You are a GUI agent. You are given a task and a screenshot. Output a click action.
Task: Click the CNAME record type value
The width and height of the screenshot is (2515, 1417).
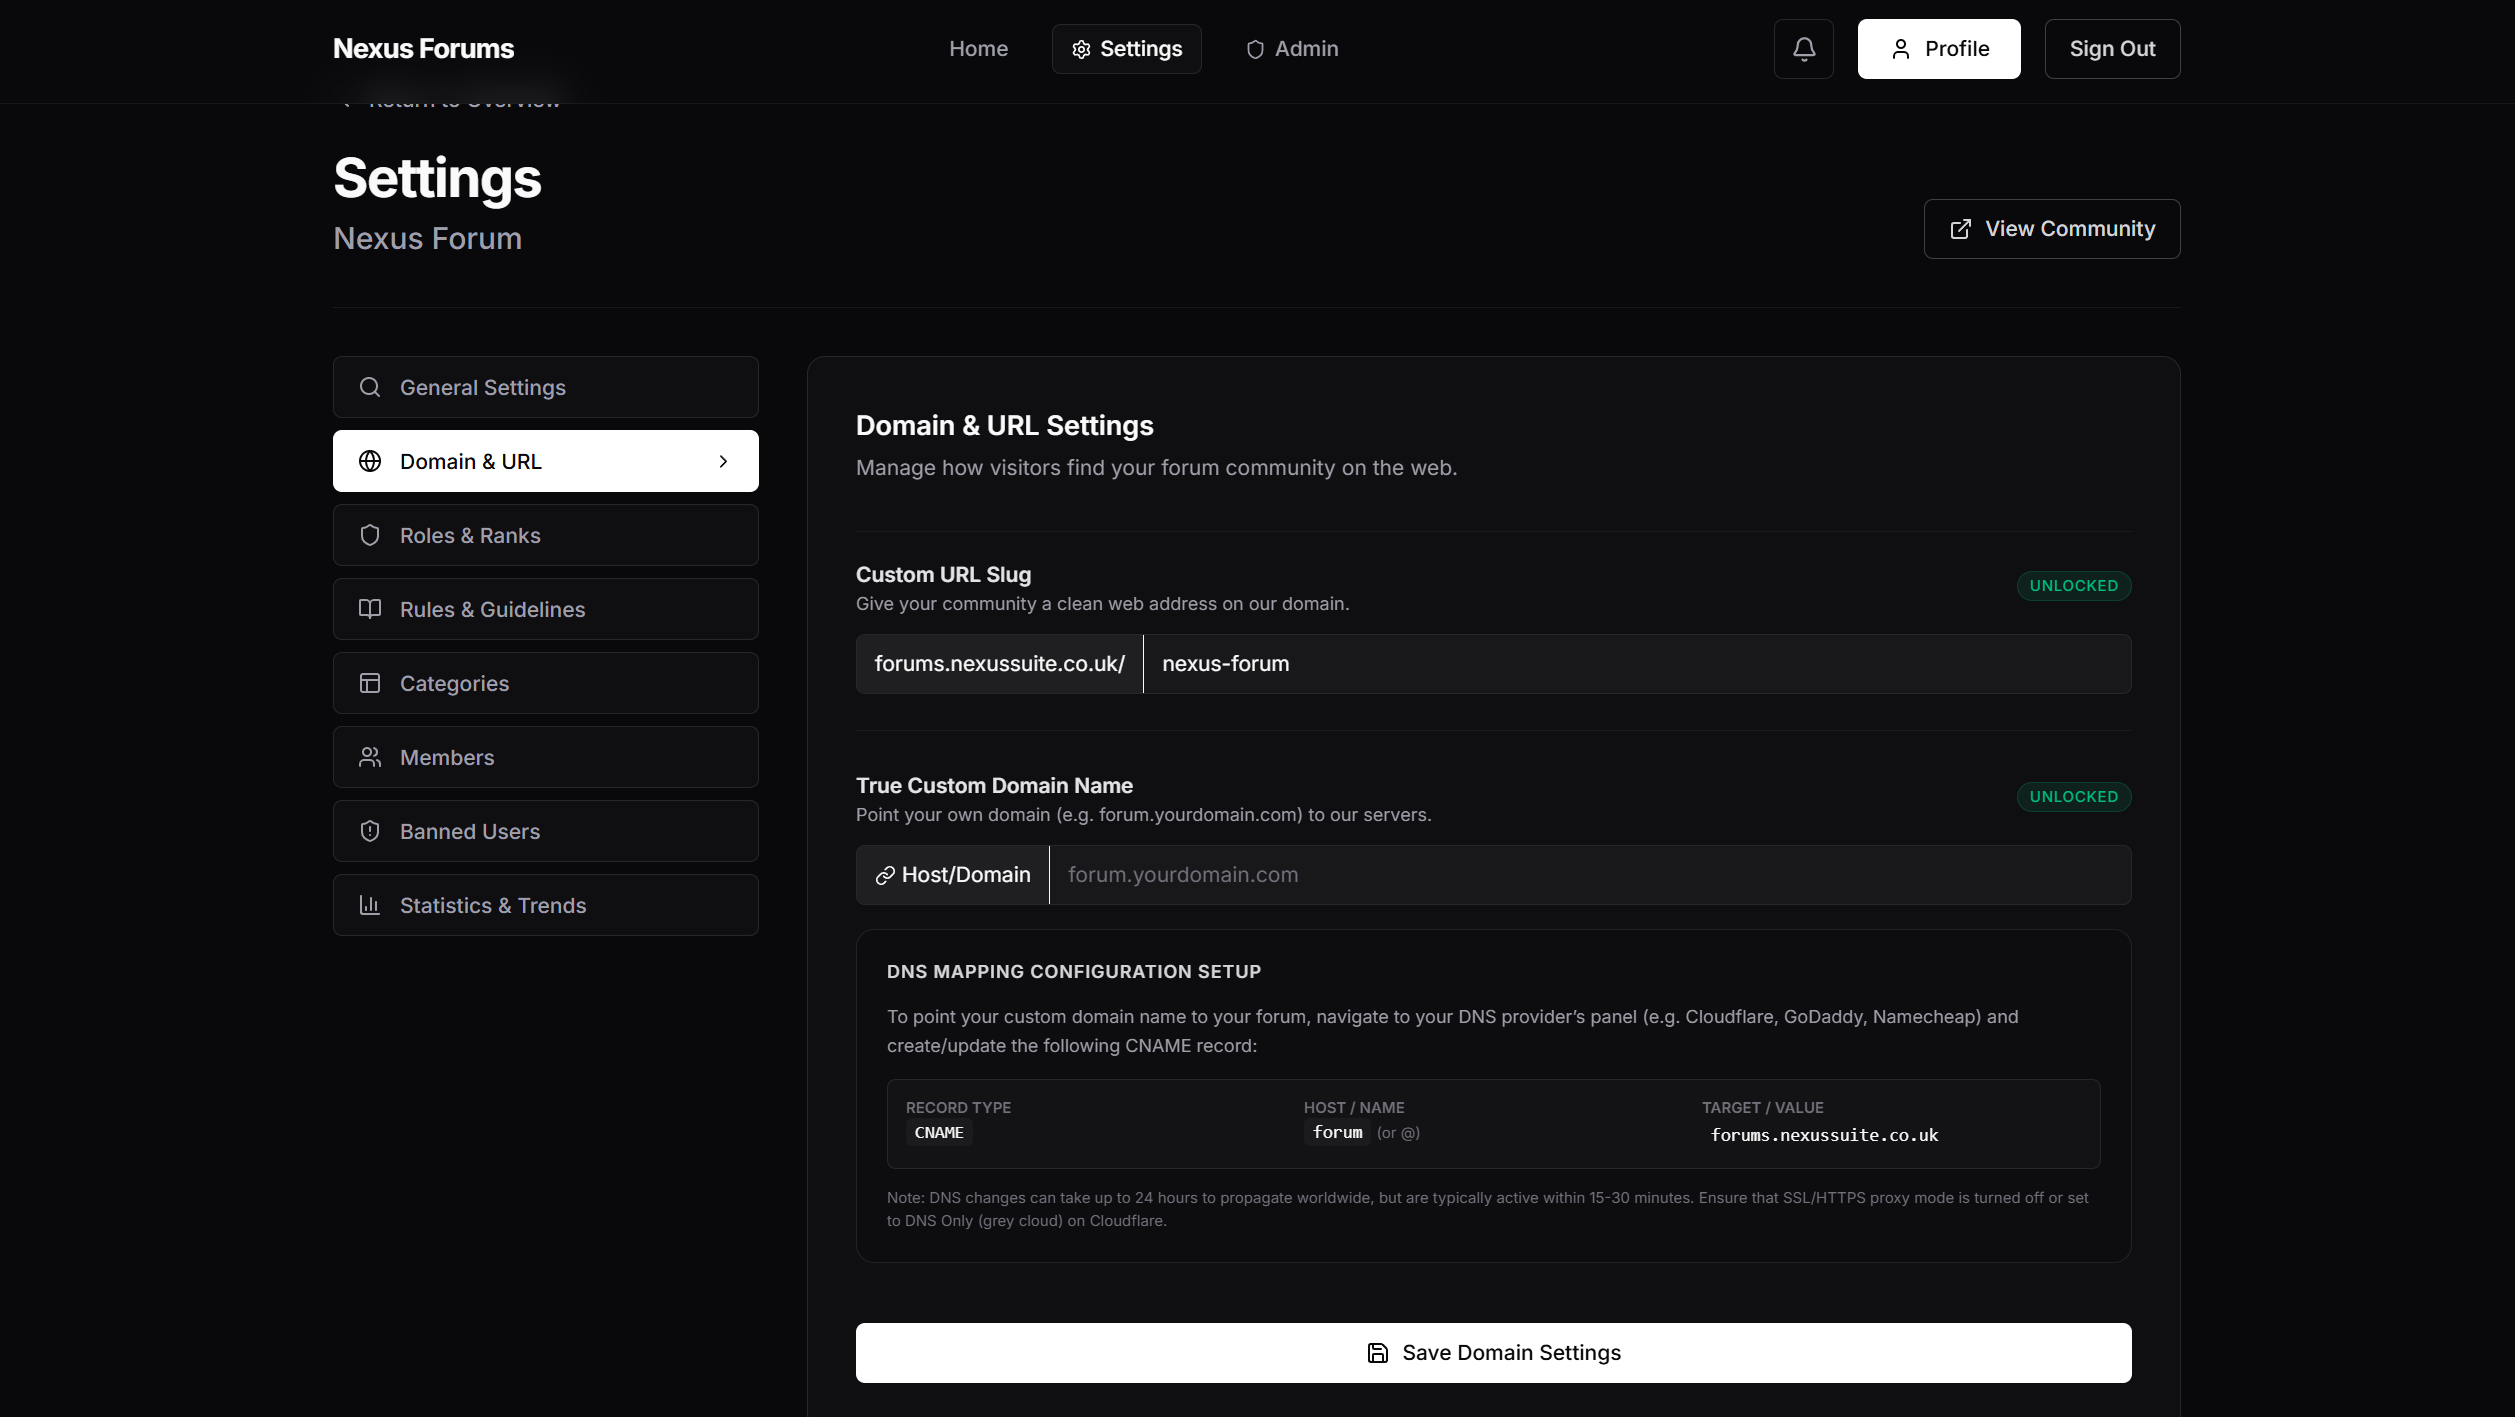(x=939, y=1133)
